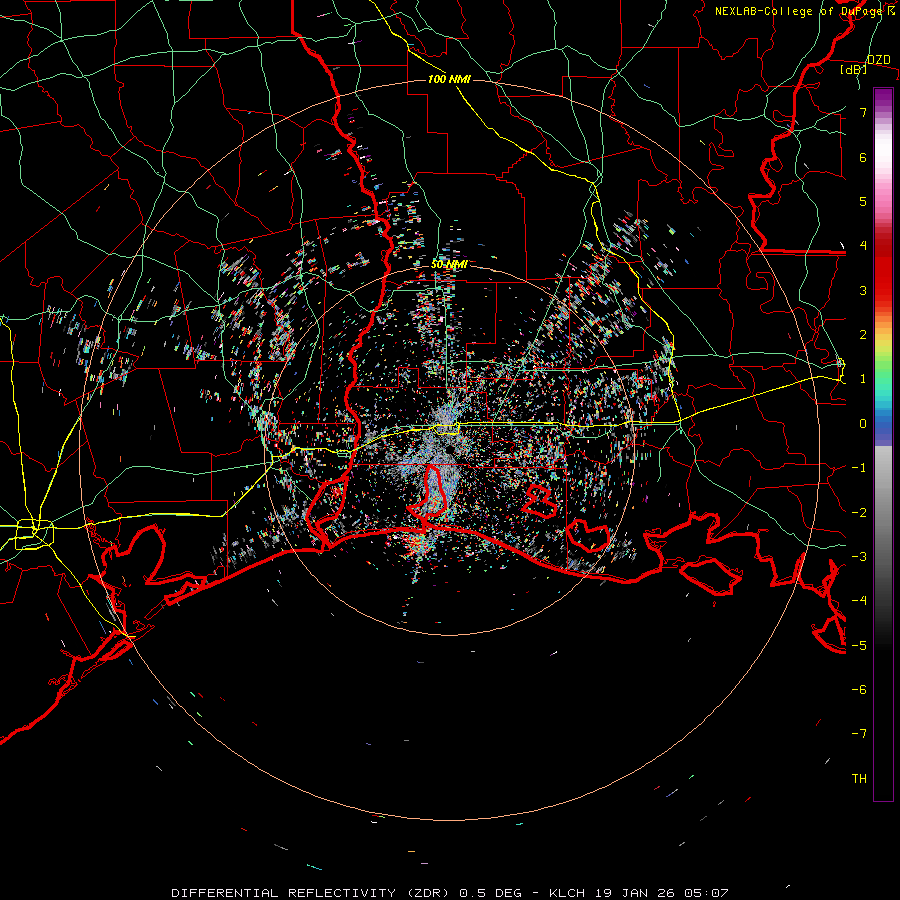
Task: Click the -2 scale label
Action: [x=859, y=513]
